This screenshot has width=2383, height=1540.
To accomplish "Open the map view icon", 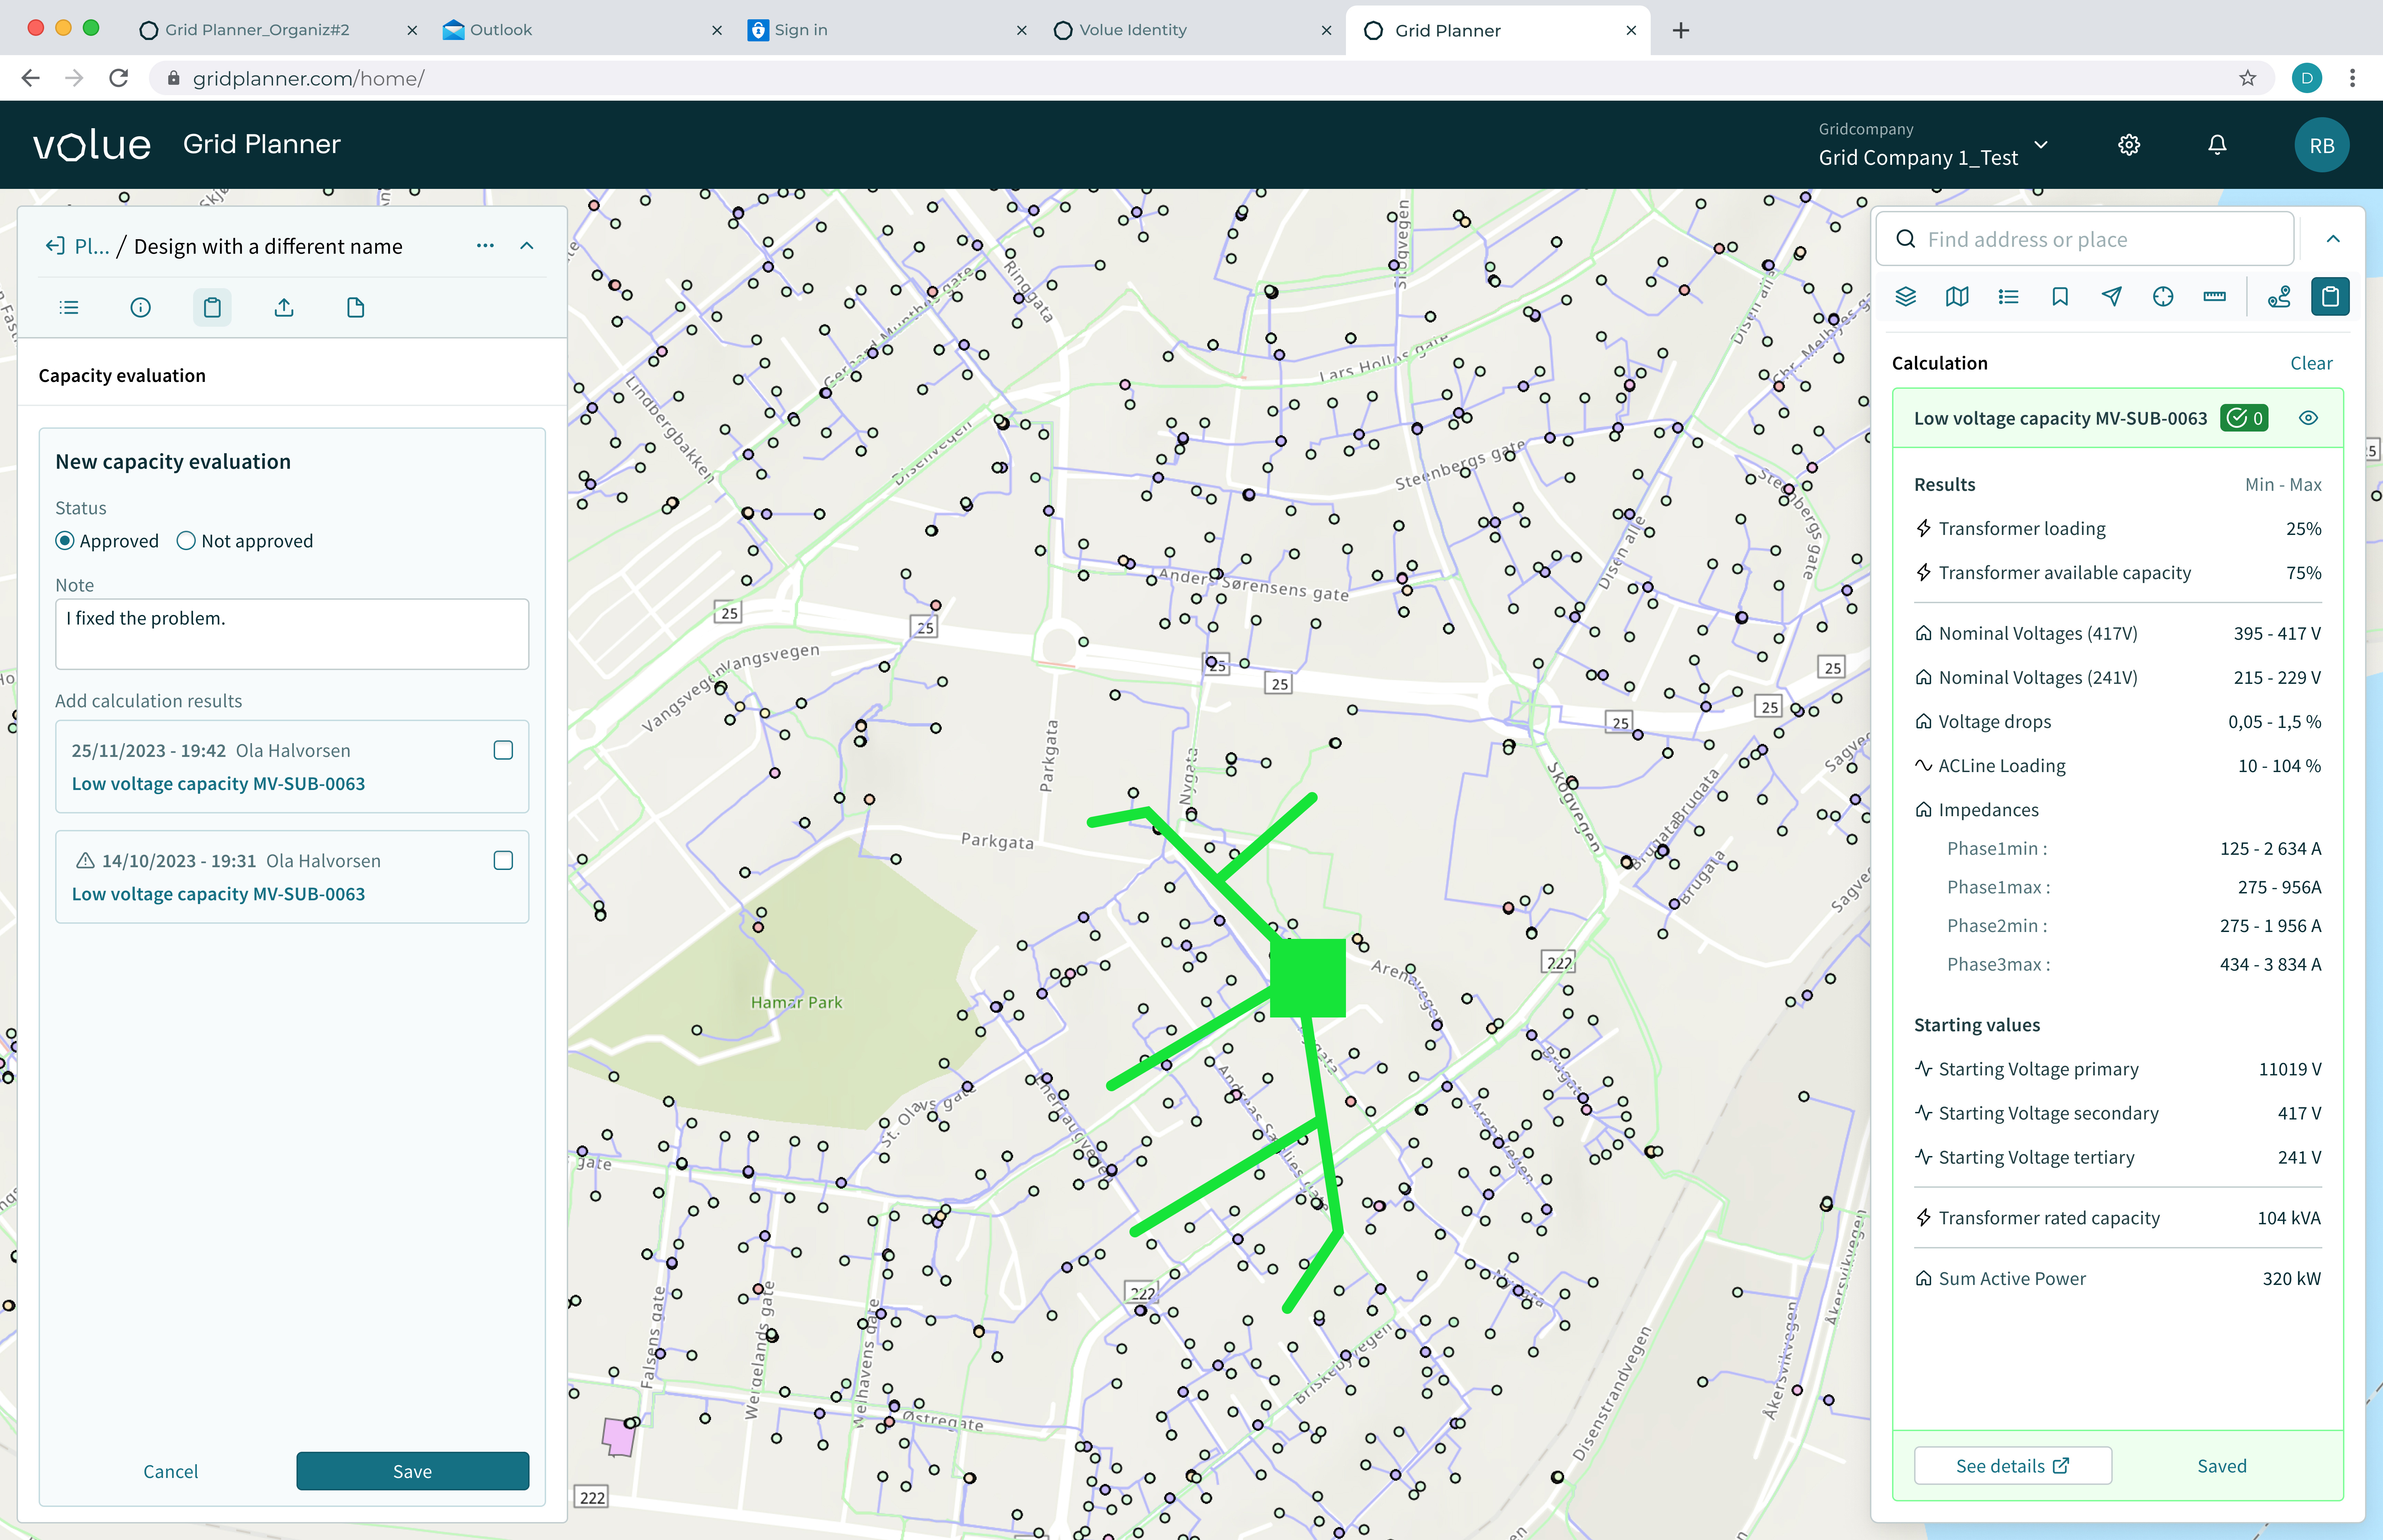I will pos(1957,297).
